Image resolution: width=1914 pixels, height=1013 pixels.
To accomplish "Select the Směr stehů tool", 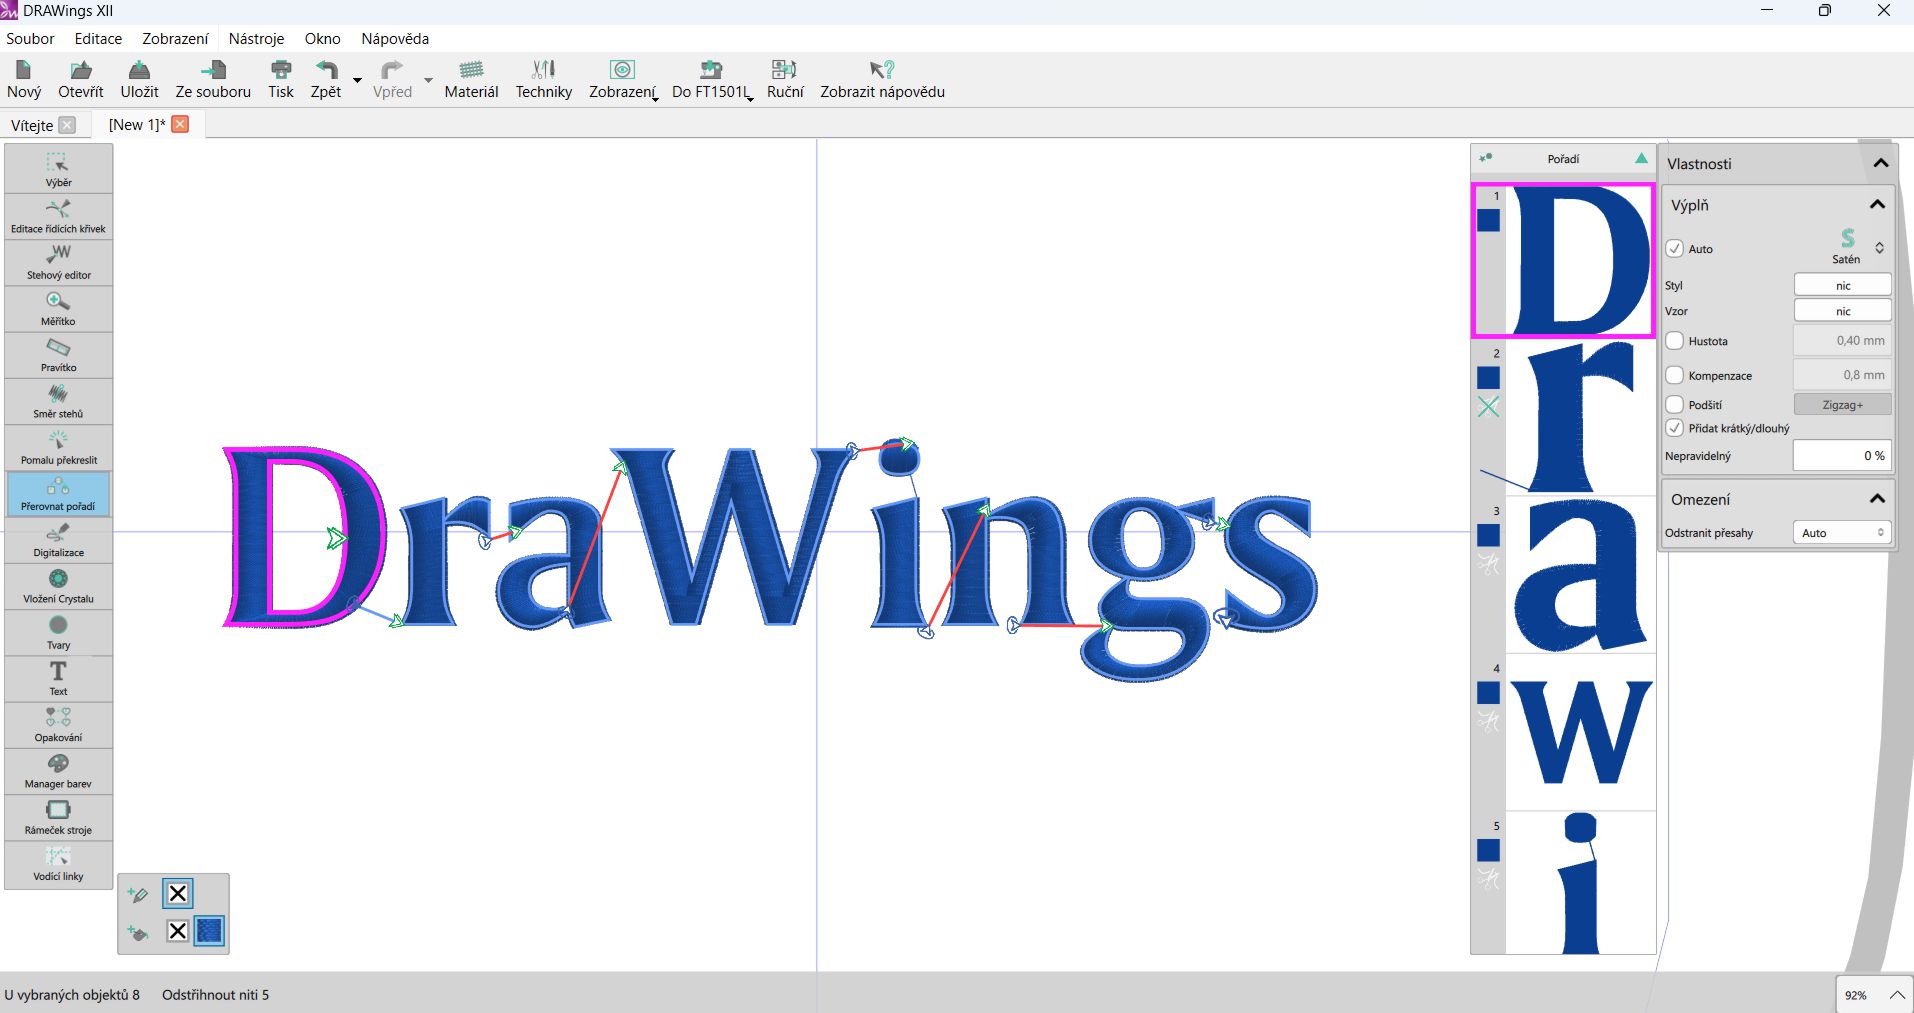I will [58, 400].
